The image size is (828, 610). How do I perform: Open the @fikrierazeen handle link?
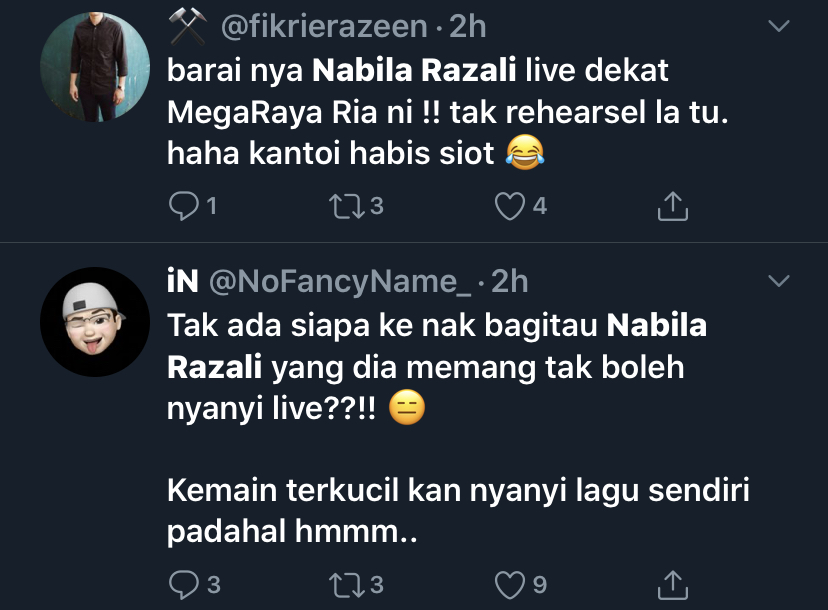click(323, 27)
